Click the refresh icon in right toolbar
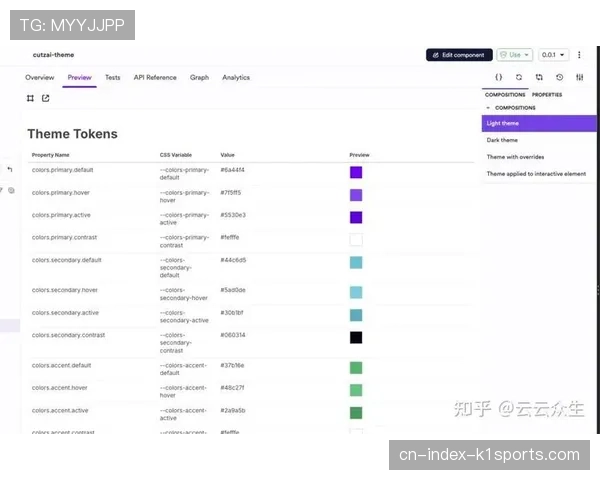 519,77
